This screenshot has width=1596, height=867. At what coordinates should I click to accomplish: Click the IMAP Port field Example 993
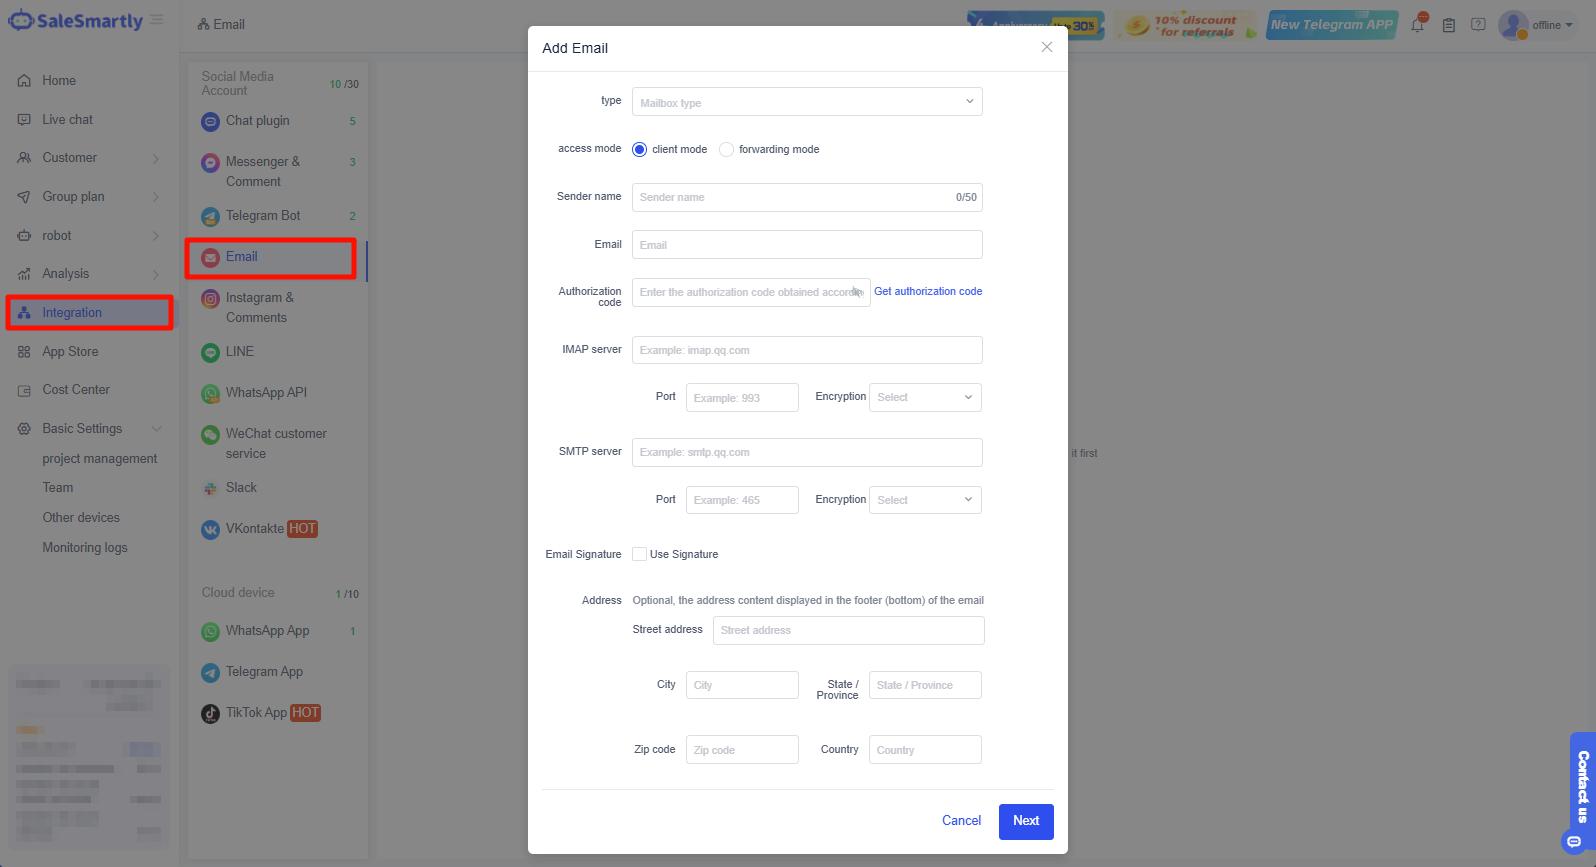coord(742,397)
